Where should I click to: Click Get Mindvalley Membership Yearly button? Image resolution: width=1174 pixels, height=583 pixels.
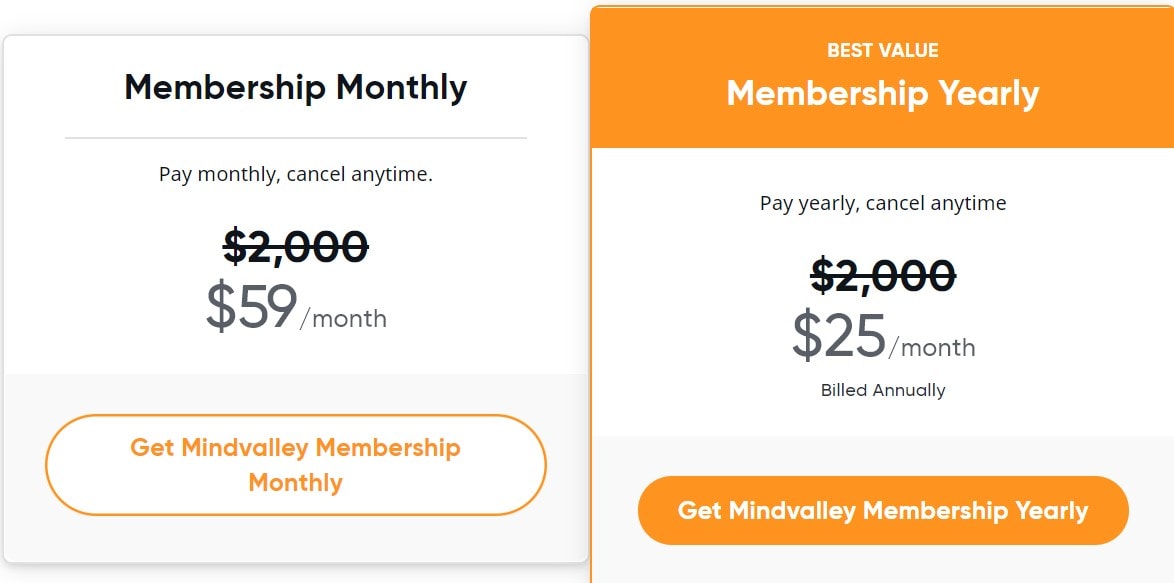[882, 511]
